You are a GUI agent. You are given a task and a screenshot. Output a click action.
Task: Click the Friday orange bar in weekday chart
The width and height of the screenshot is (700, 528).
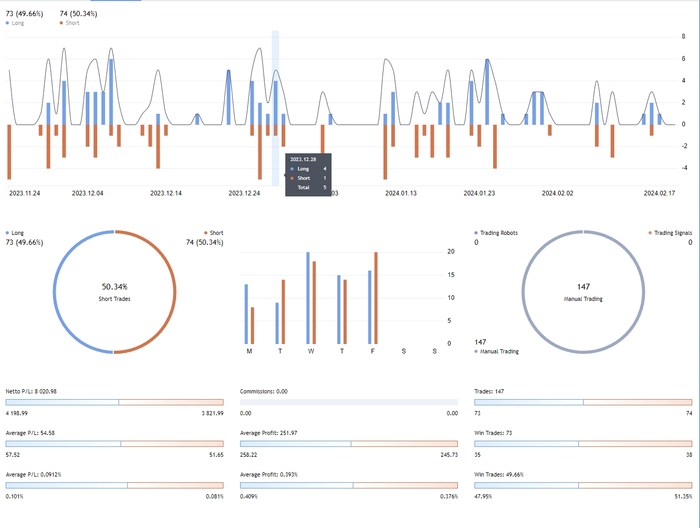(x=376, y=298)
